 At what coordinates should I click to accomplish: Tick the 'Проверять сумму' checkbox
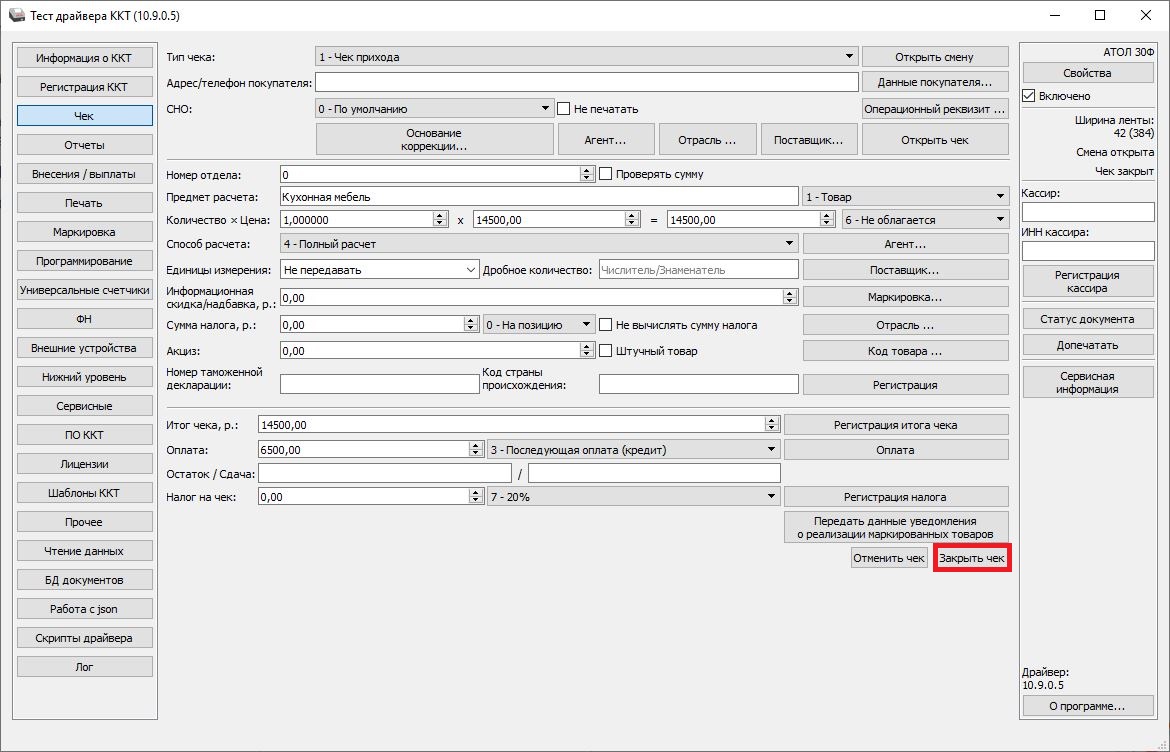[605, 174]
